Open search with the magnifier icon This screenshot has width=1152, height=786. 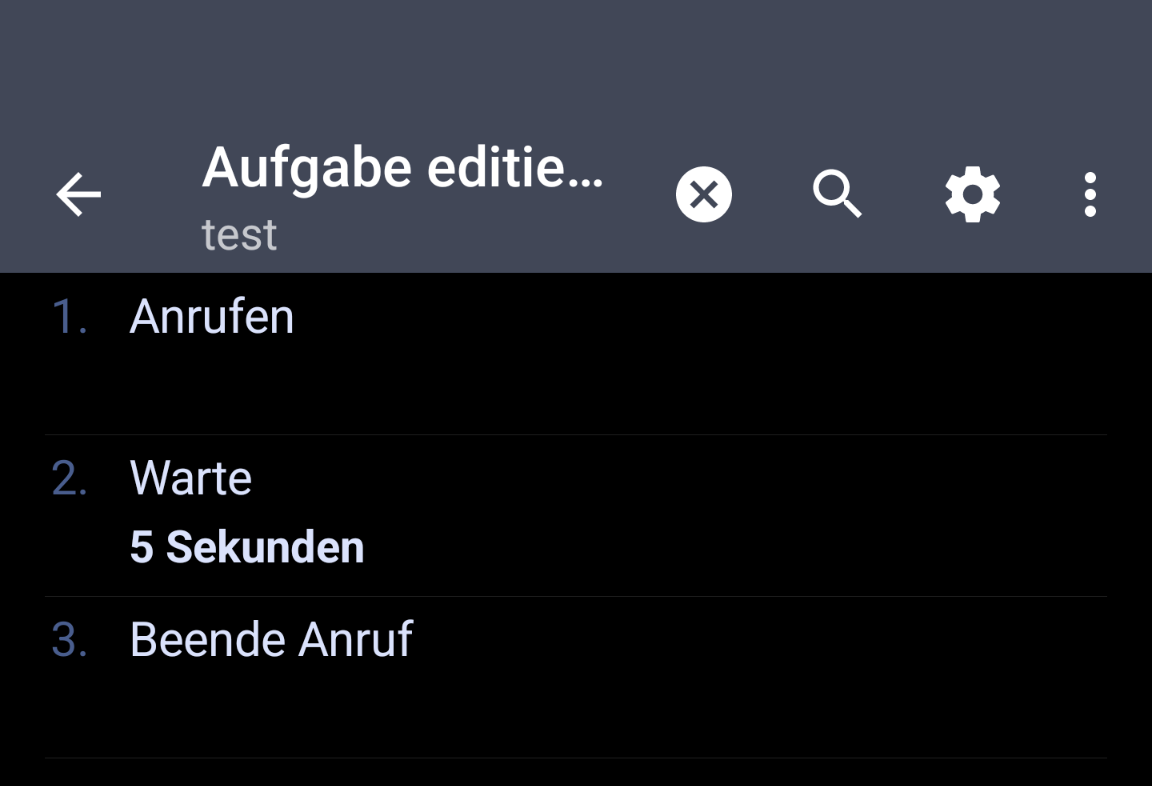click(x=837, y=194)
